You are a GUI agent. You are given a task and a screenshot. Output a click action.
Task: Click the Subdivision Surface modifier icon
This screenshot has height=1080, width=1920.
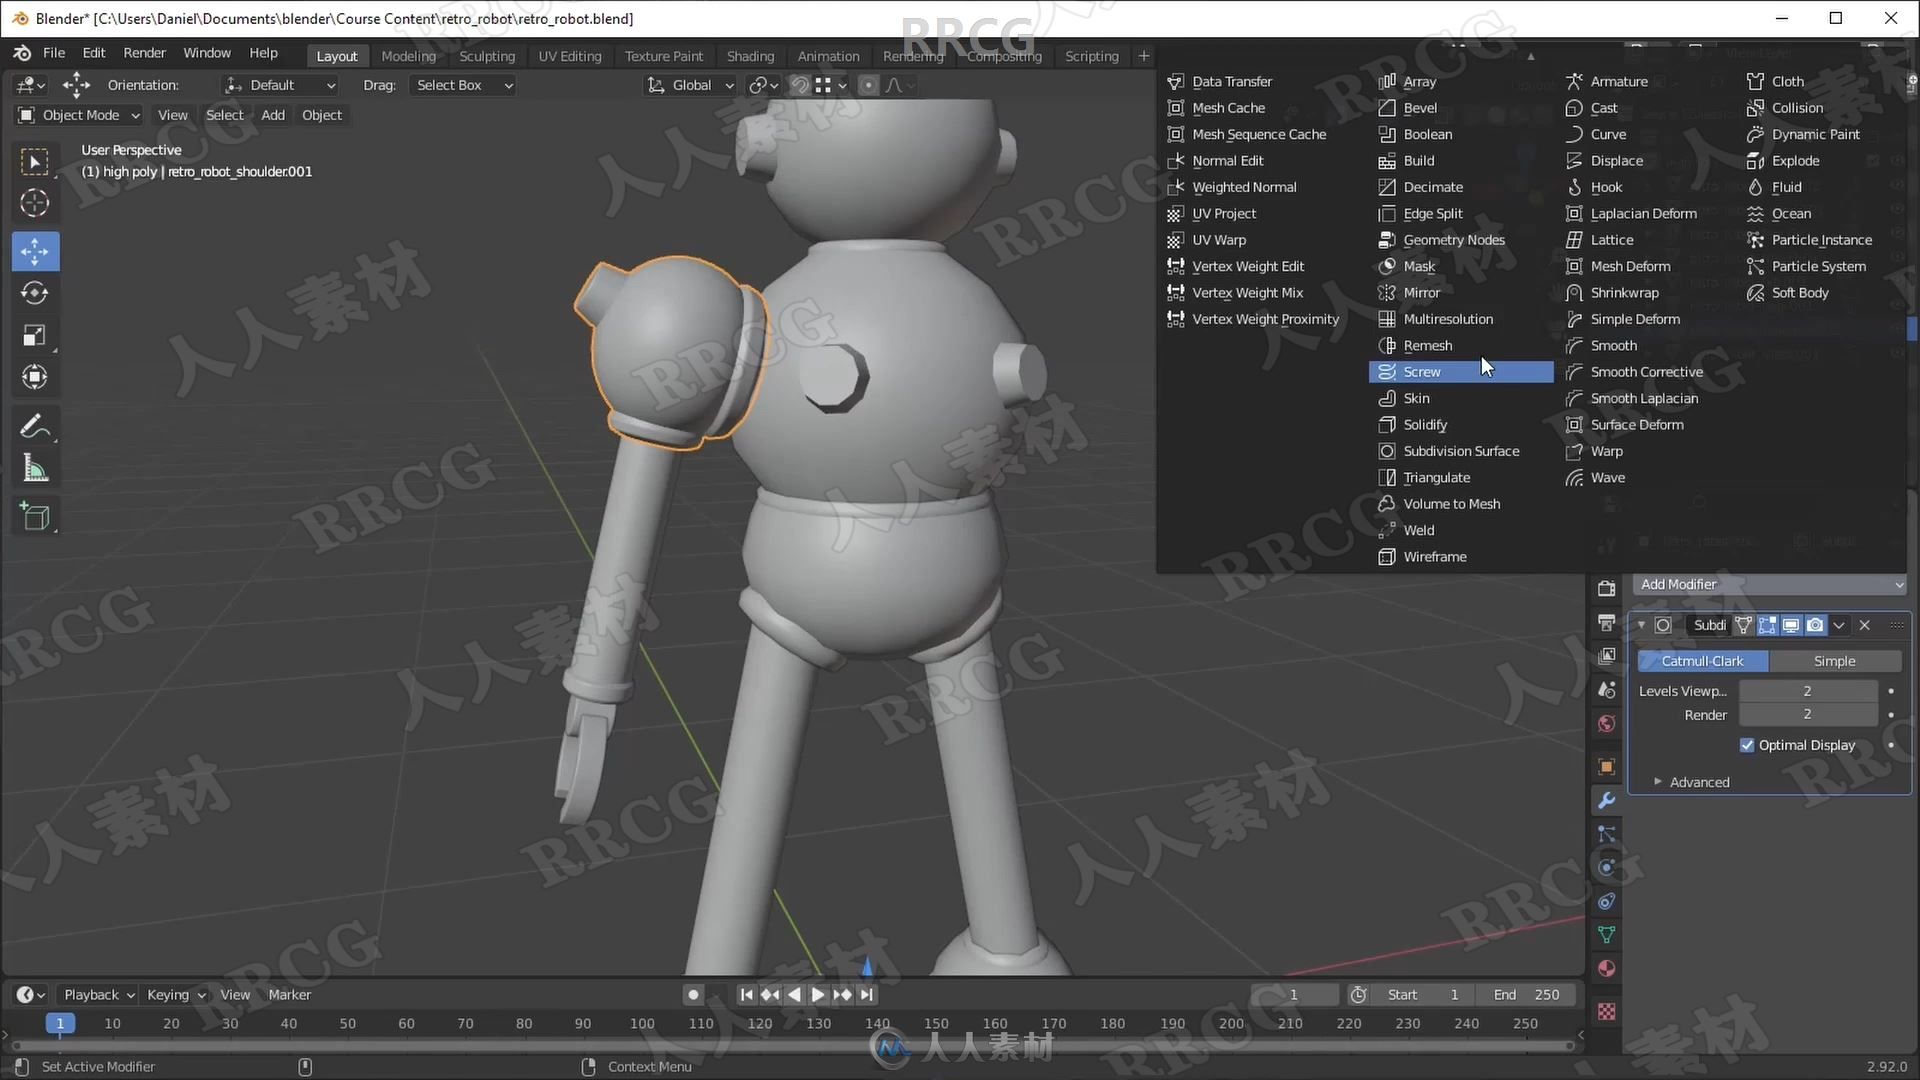pyautogui.click(x=1385, y=451)
